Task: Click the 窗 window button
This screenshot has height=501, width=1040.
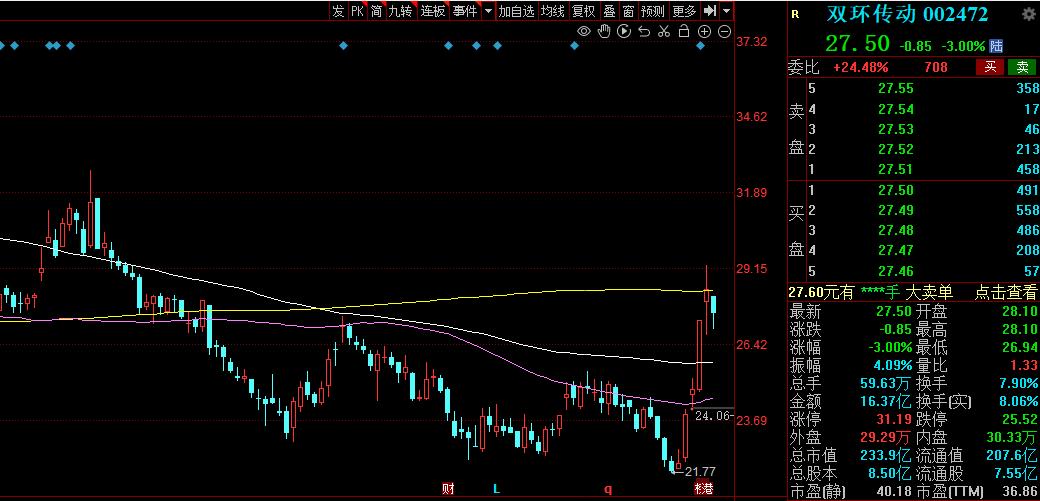Action: [628, 11]
